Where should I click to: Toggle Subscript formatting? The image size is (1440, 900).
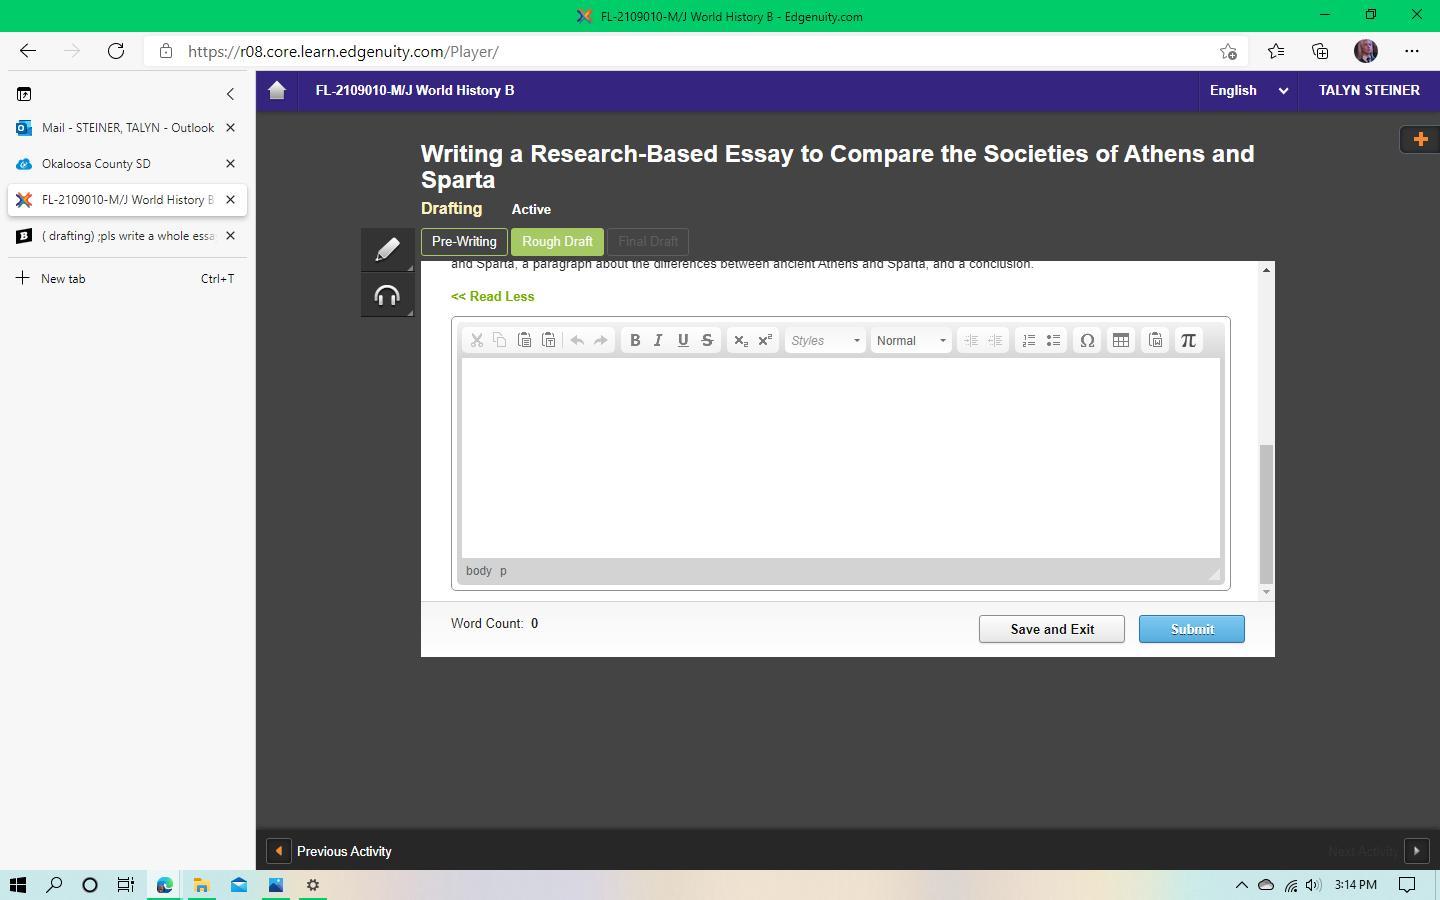[x=741, y=341]
